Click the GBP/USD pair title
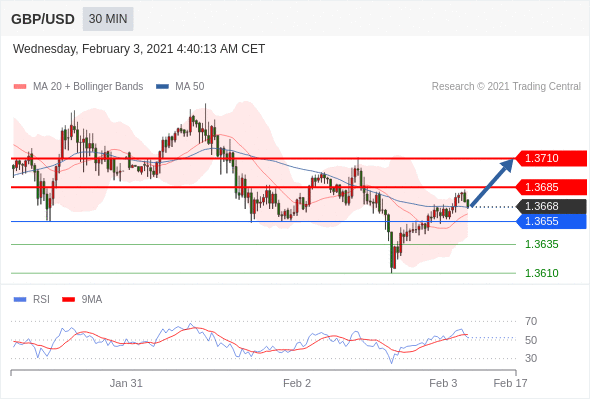Viewport: 590px width, 400px height. 43,19
